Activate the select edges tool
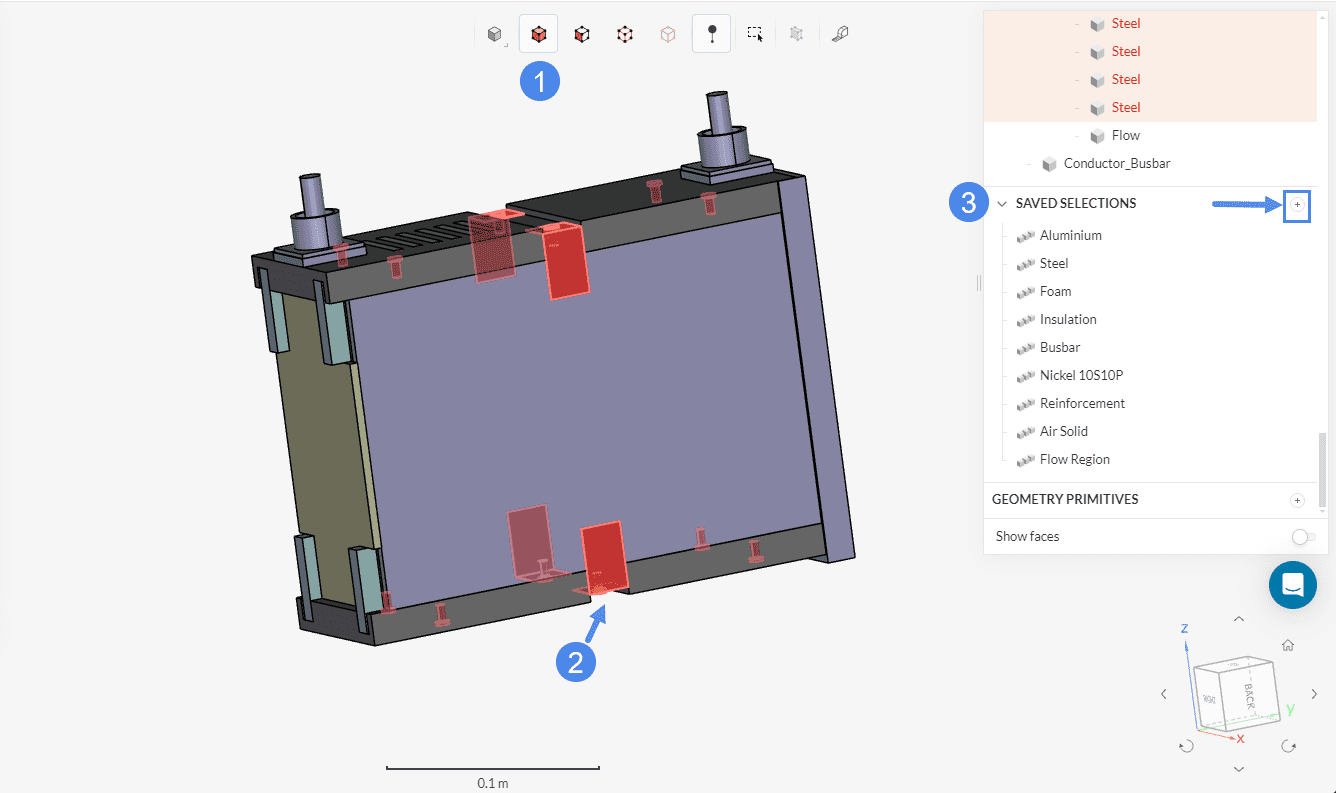This screenshot has height=793, width=1336. pyautogui.click(x=625, y=34)
